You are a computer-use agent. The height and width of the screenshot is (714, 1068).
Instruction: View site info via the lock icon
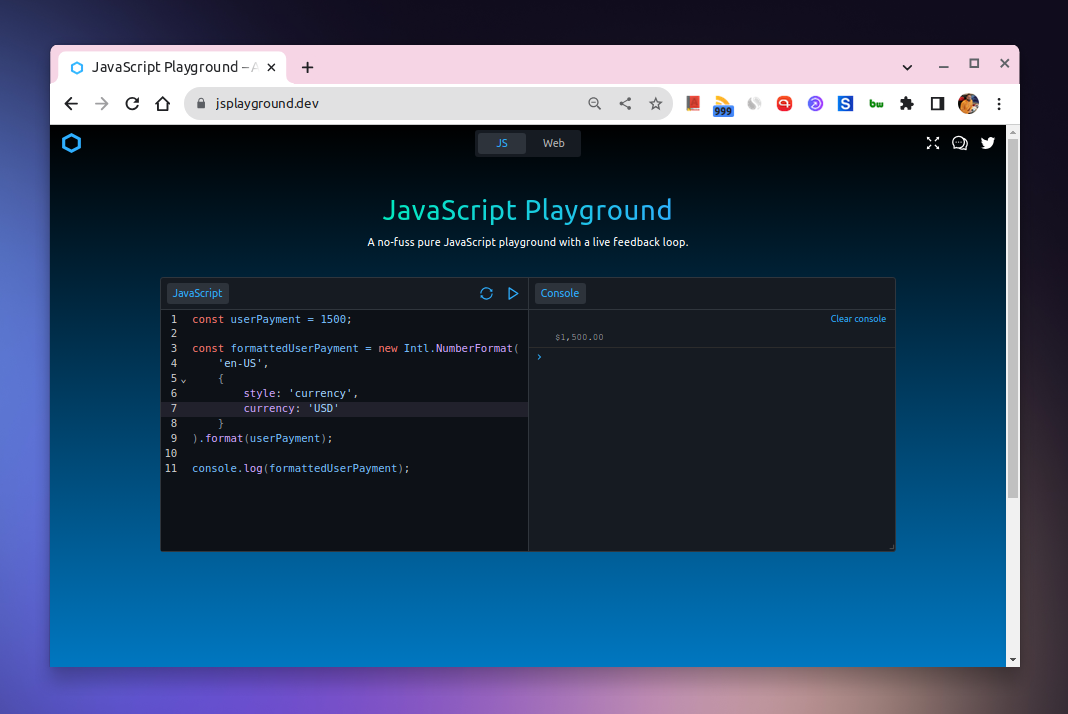[201, 104]
